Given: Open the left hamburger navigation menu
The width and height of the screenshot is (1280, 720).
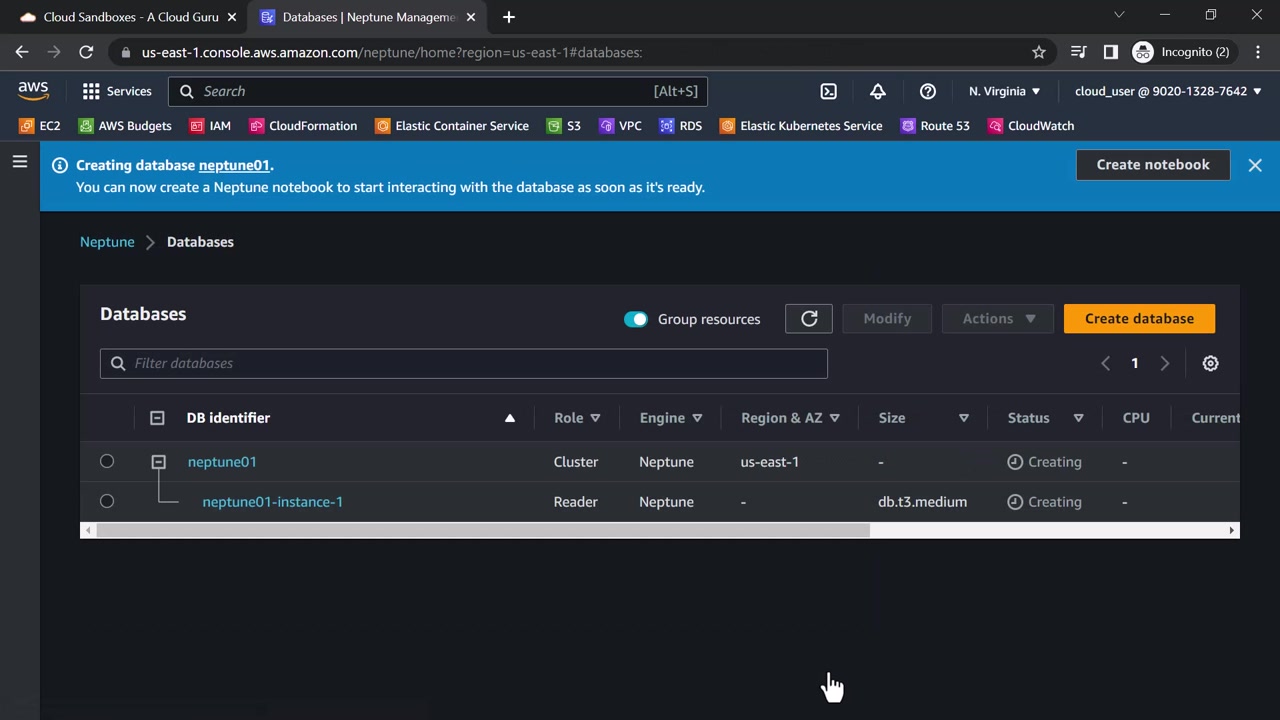Looking at the screenshot, I should [x=20, y=162].
